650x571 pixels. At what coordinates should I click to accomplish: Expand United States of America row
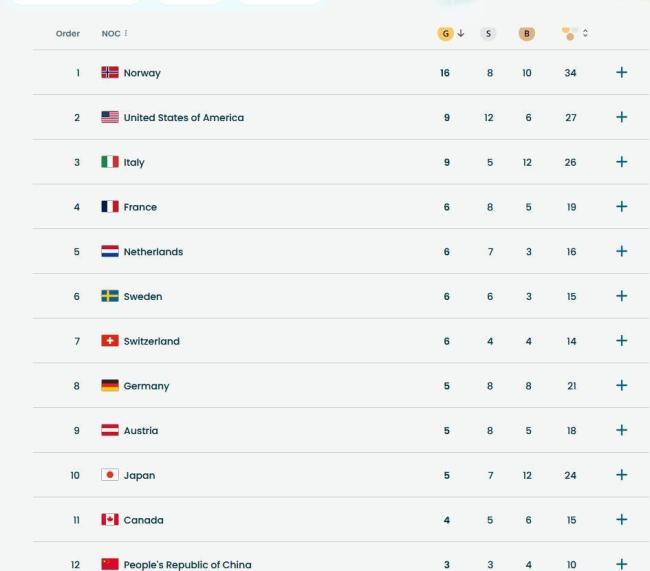622,117
